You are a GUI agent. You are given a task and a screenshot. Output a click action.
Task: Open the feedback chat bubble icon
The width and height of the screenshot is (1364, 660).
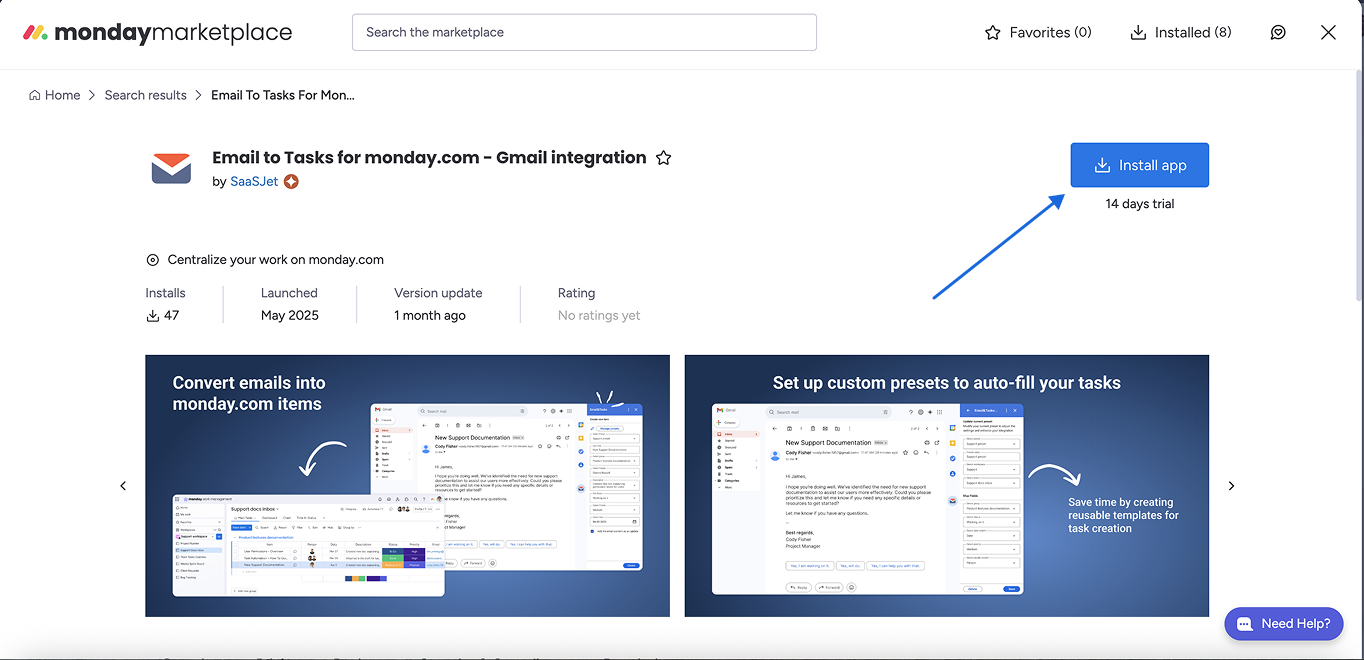(1278, 33)
